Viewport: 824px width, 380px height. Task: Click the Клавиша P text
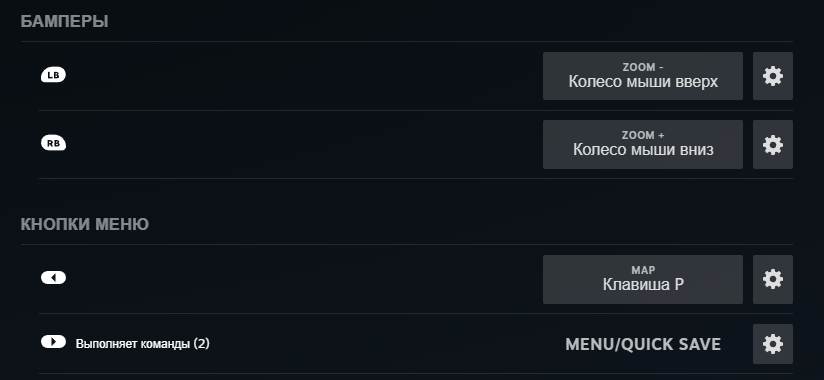(643, 285)
